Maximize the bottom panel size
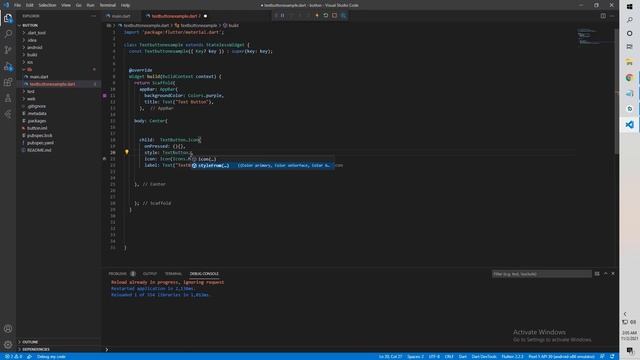The width and height of the screenshot is (640, 360). pyautogui.click(x=606, y=273)
